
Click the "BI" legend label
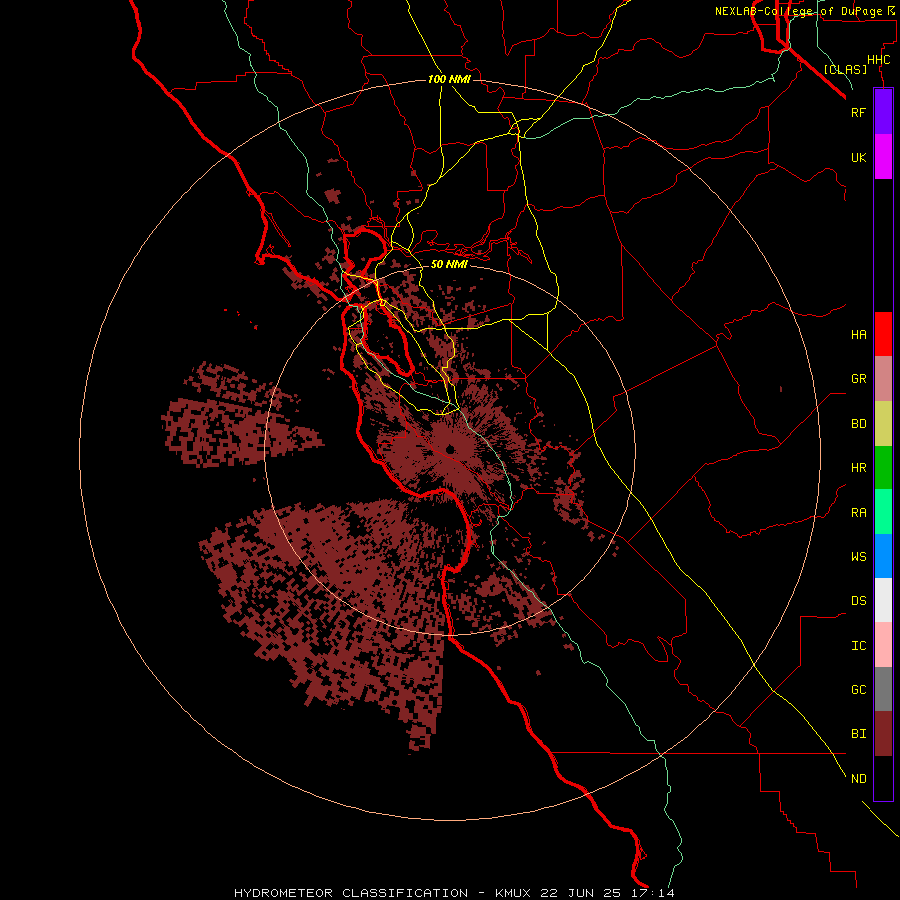[x=858, y=734]
